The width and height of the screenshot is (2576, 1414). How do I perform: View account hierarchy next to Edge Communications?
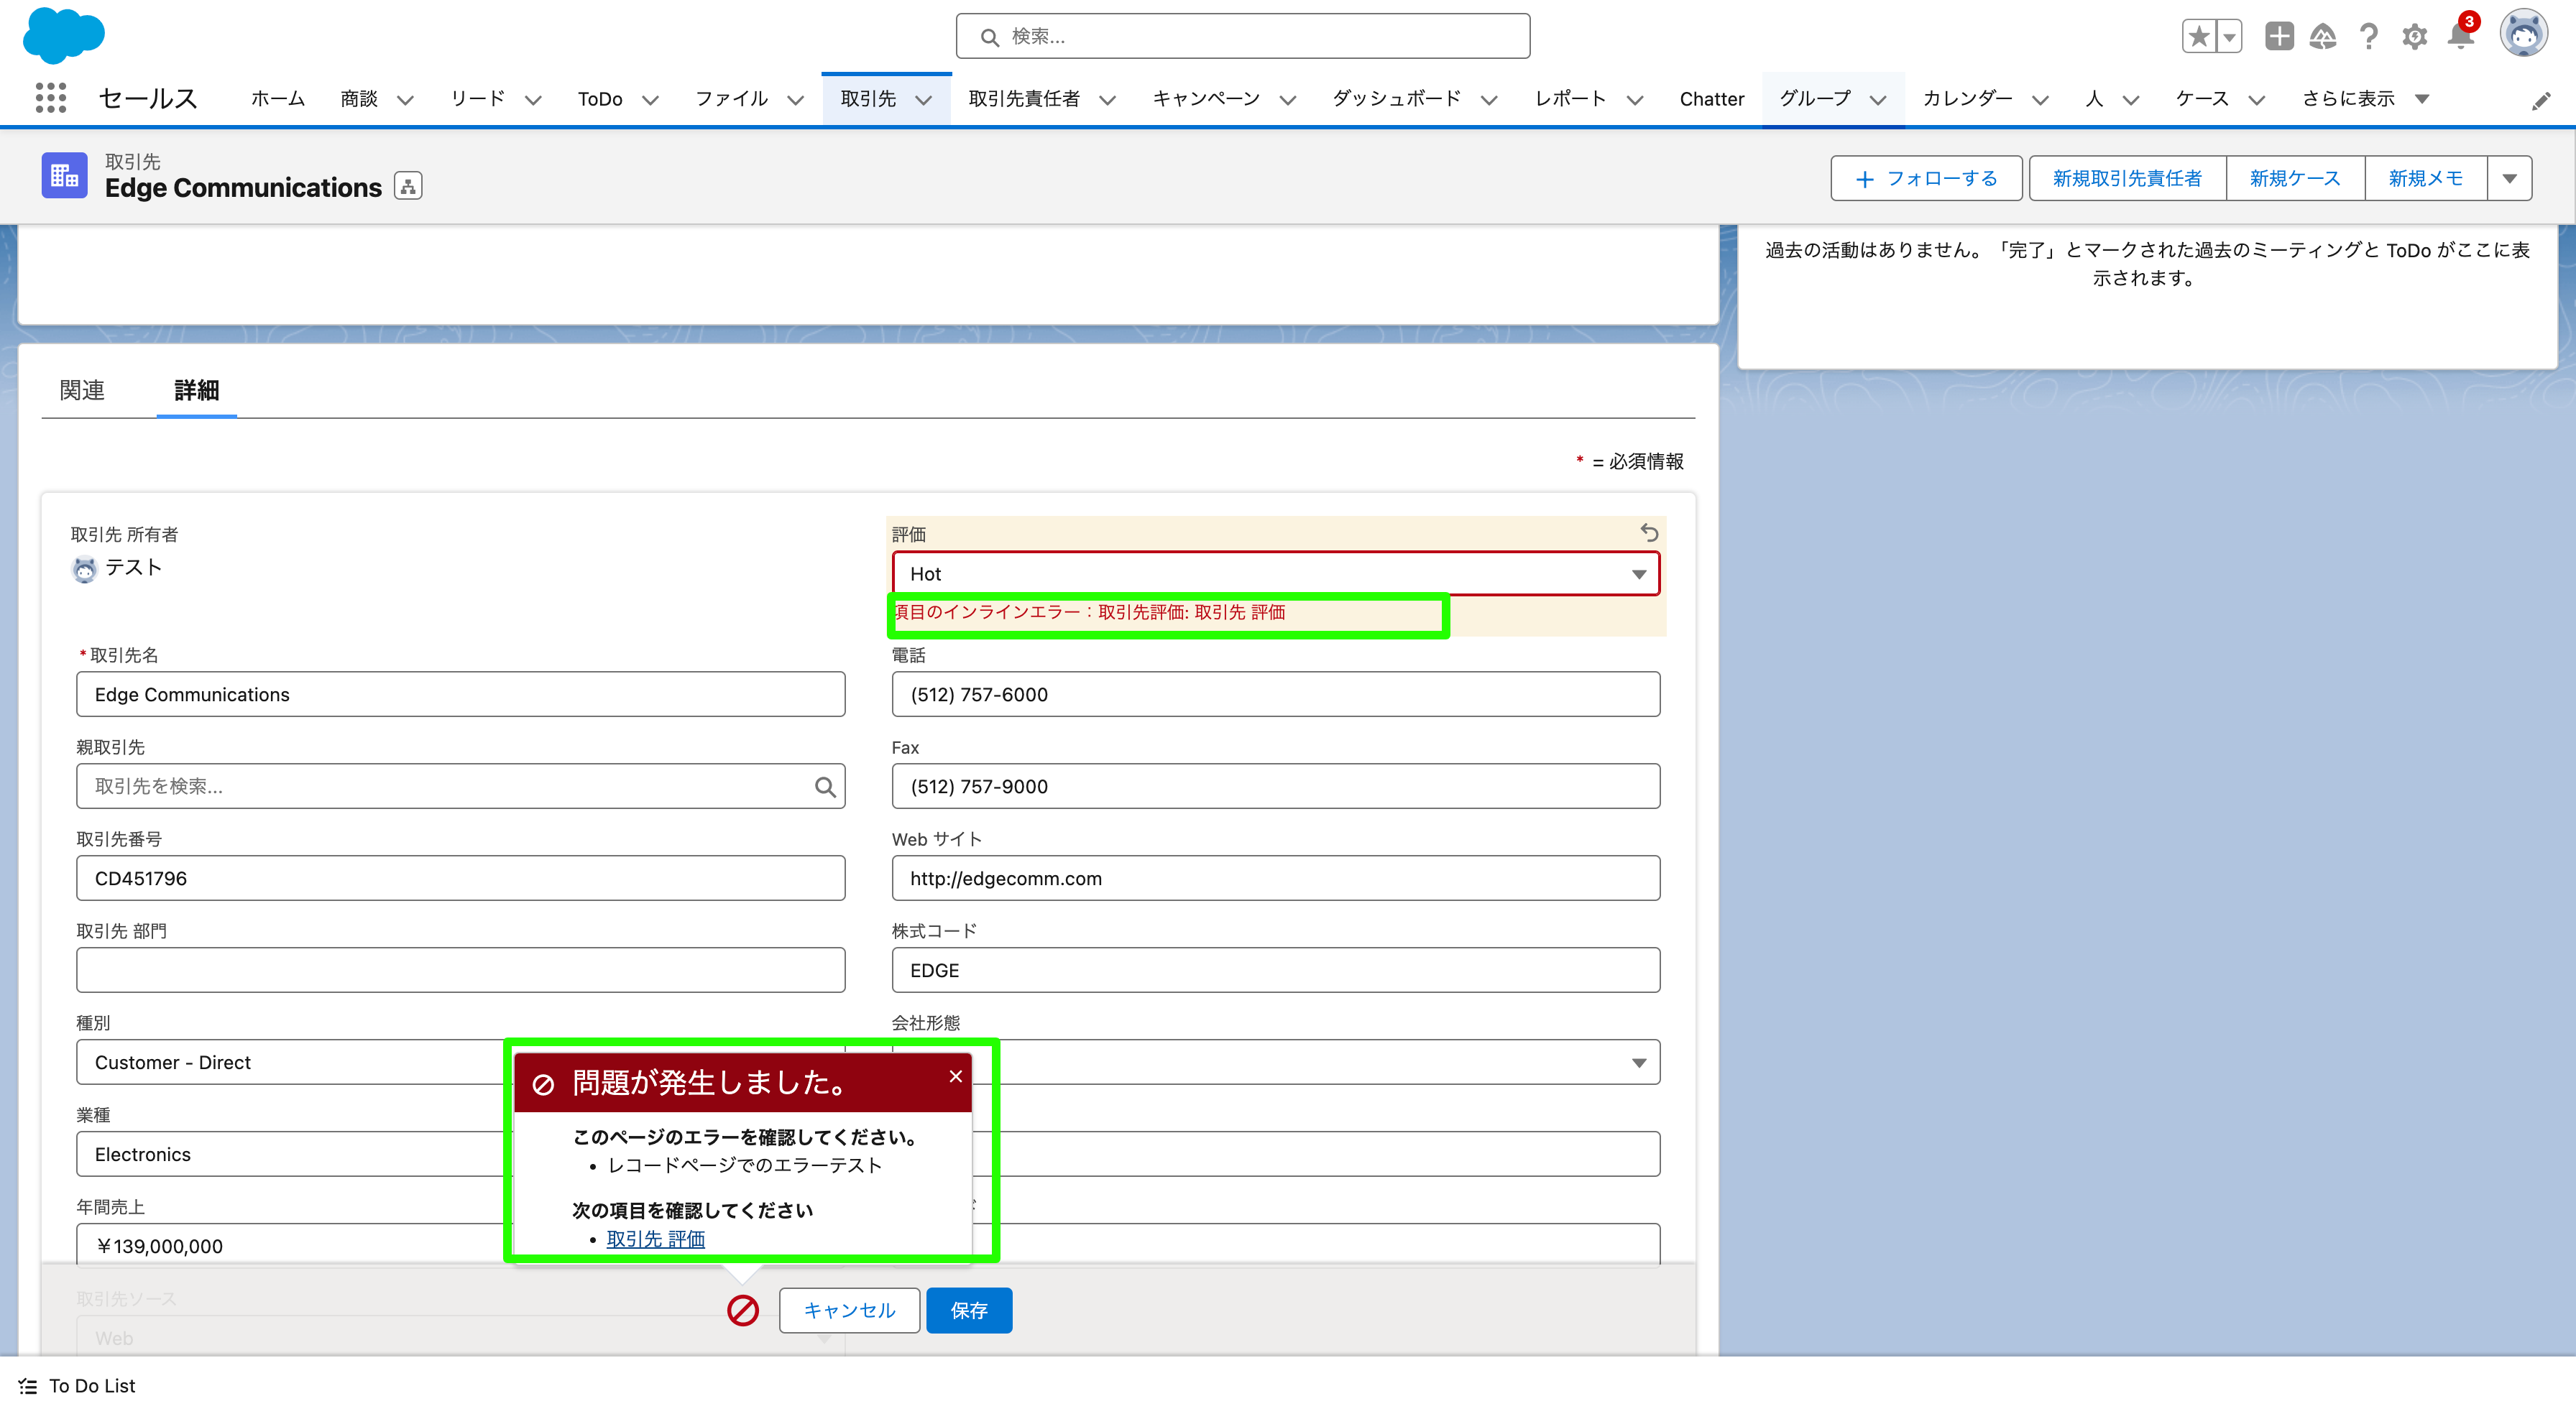[407, 185]
